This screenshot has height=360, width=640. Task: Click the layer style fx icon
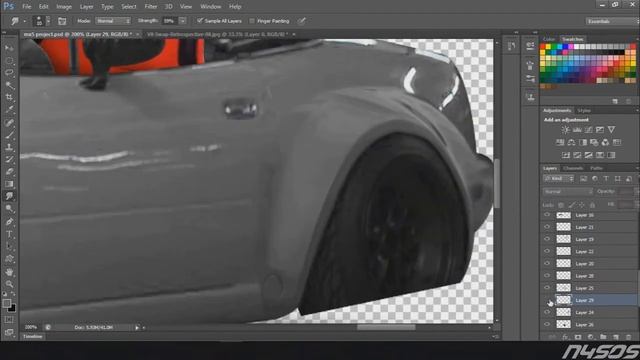tap(565, 337)
